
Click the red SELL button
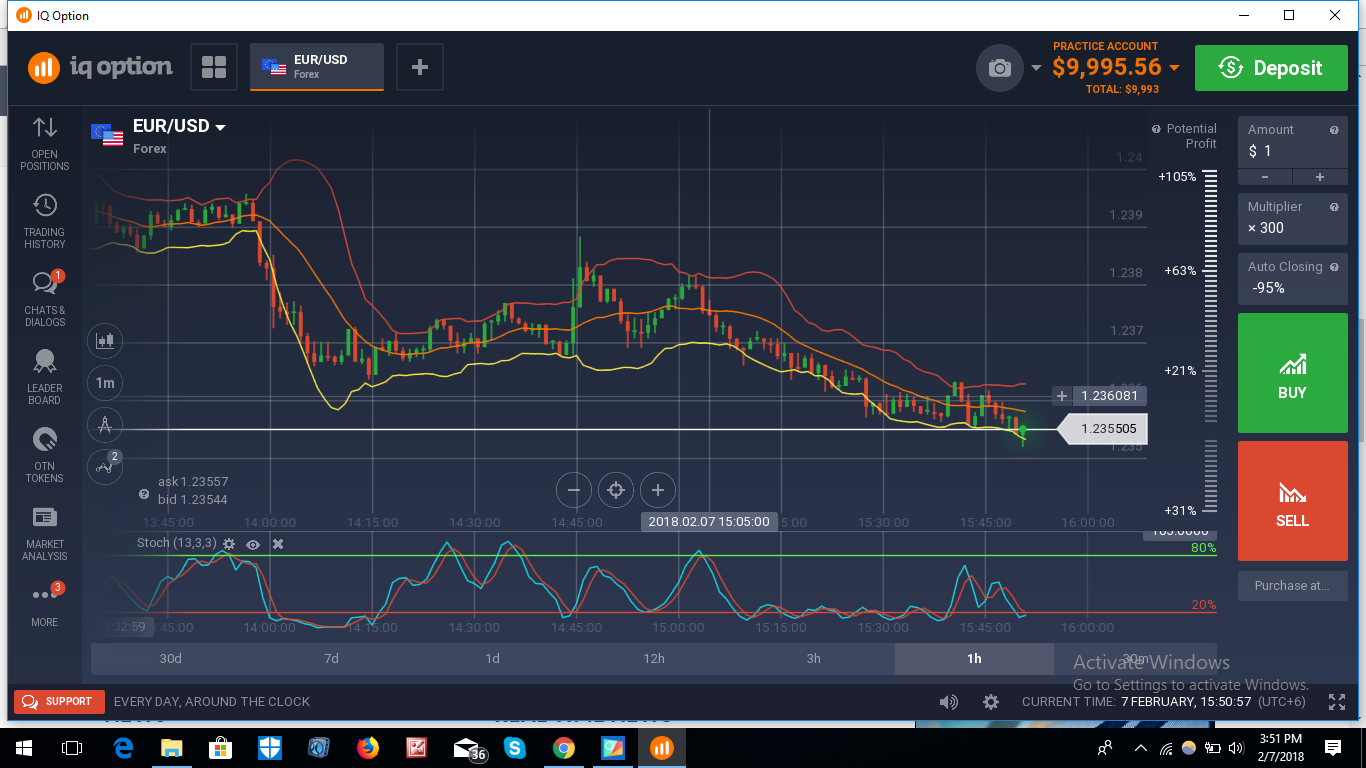pos(1292,501)
